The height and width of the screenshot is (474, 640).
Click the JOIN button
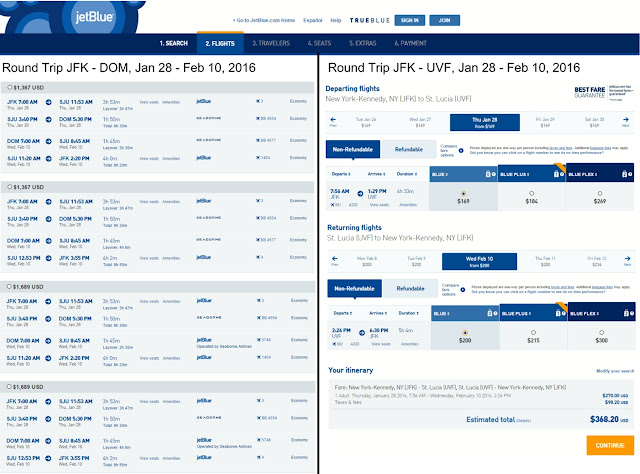pyautogui.click(x=444, y=20)
